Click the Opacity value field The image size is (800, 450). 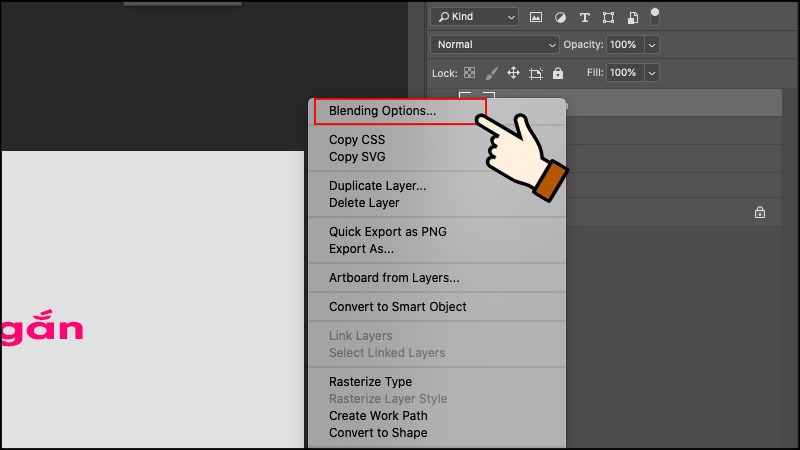(x=623, y=45)
